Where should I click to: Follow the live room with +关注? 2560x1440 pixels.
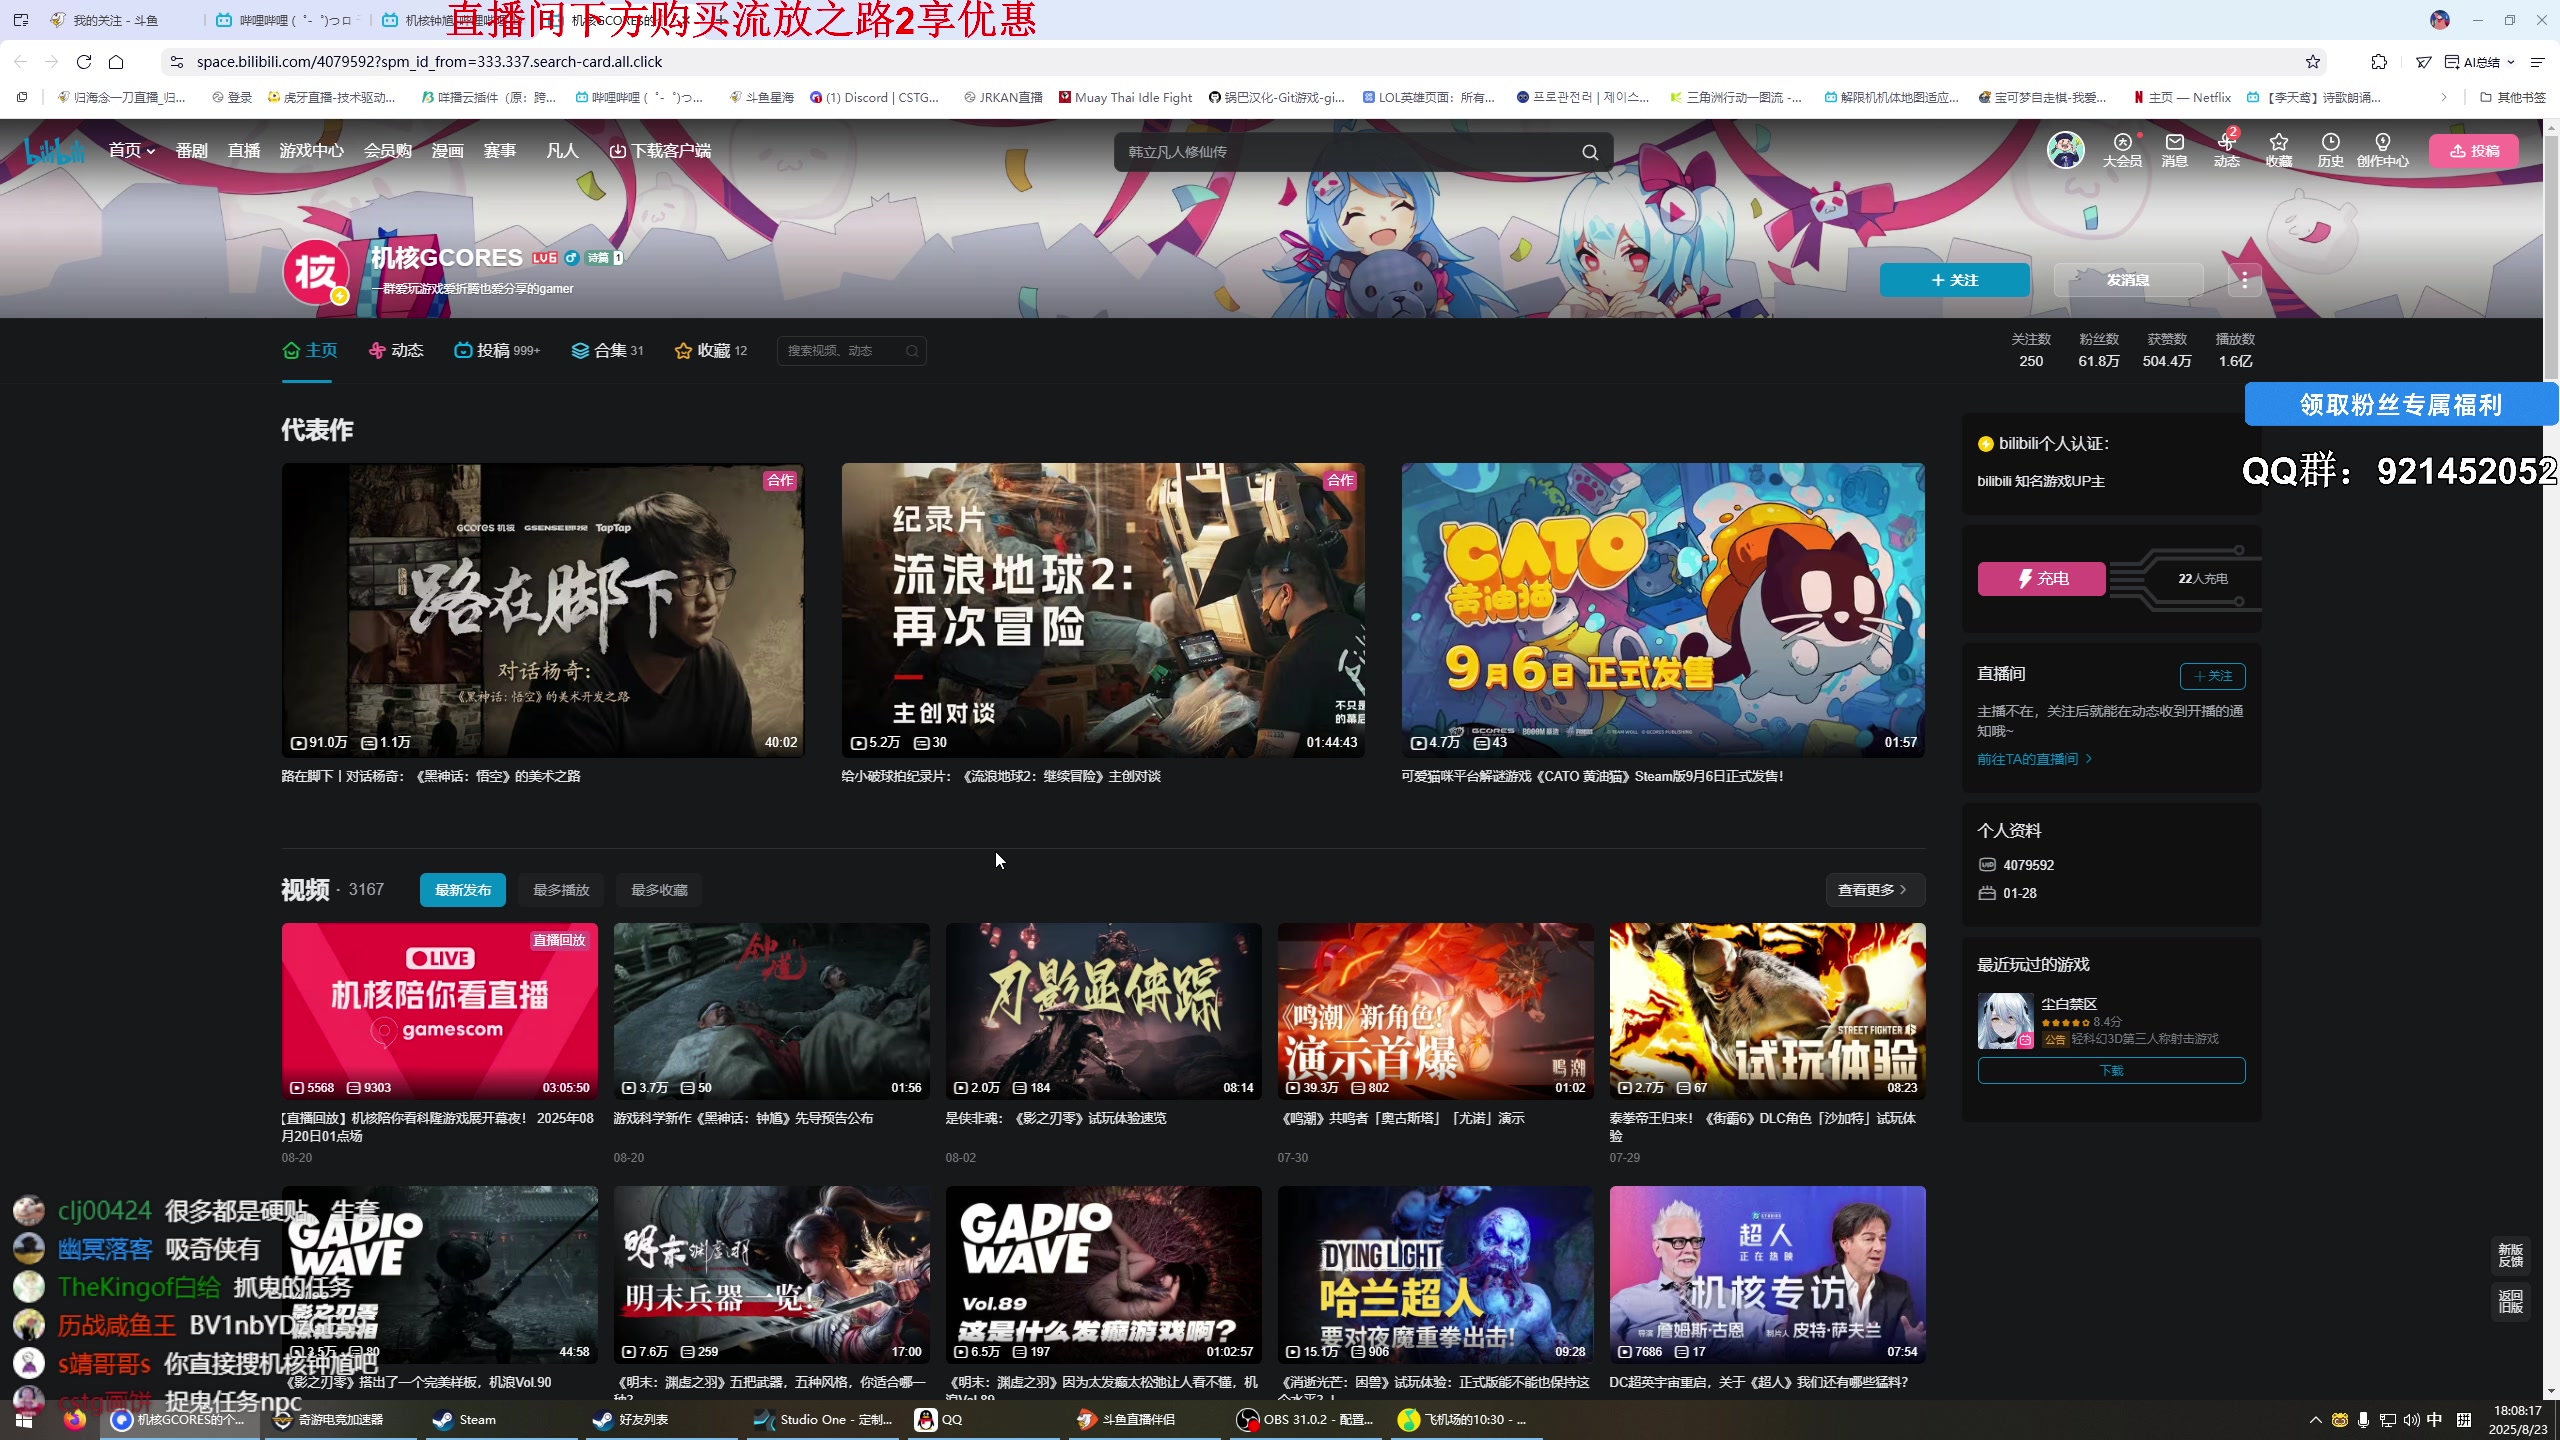tap(2212, 676)
